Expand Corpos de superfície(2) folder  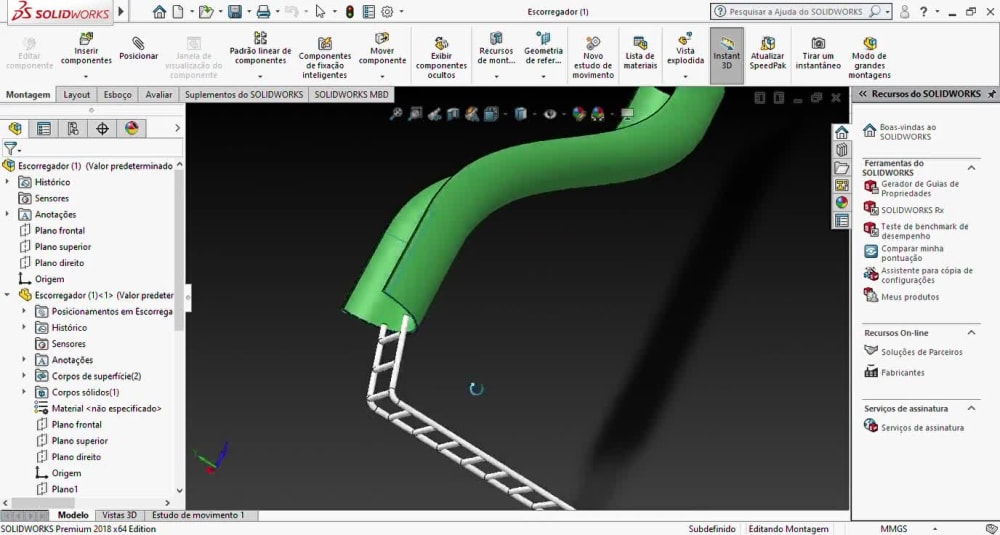tap(24, 376)
